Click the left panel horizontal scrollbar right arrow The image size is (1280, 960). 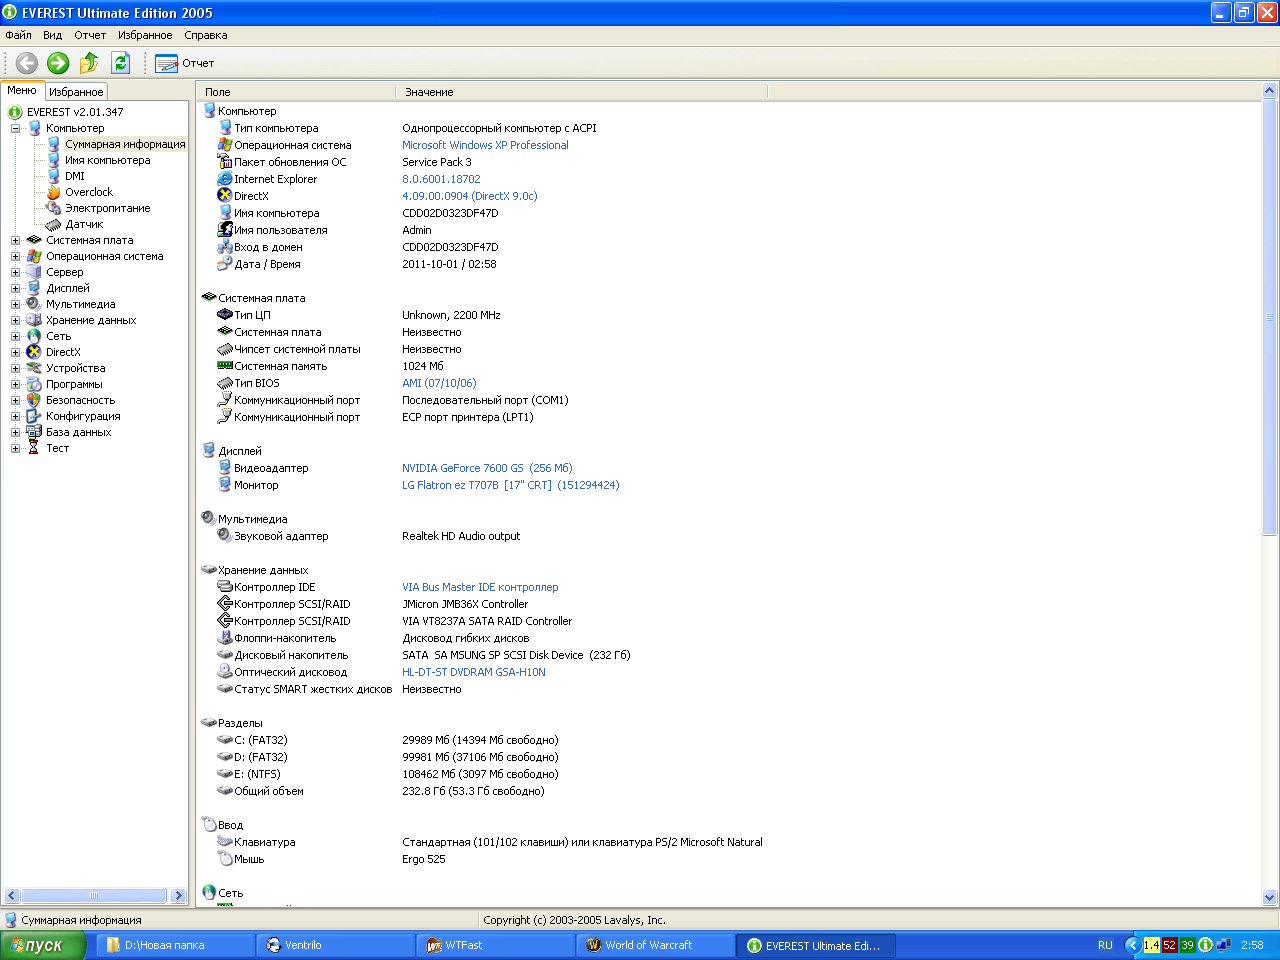tap(179, 896)
